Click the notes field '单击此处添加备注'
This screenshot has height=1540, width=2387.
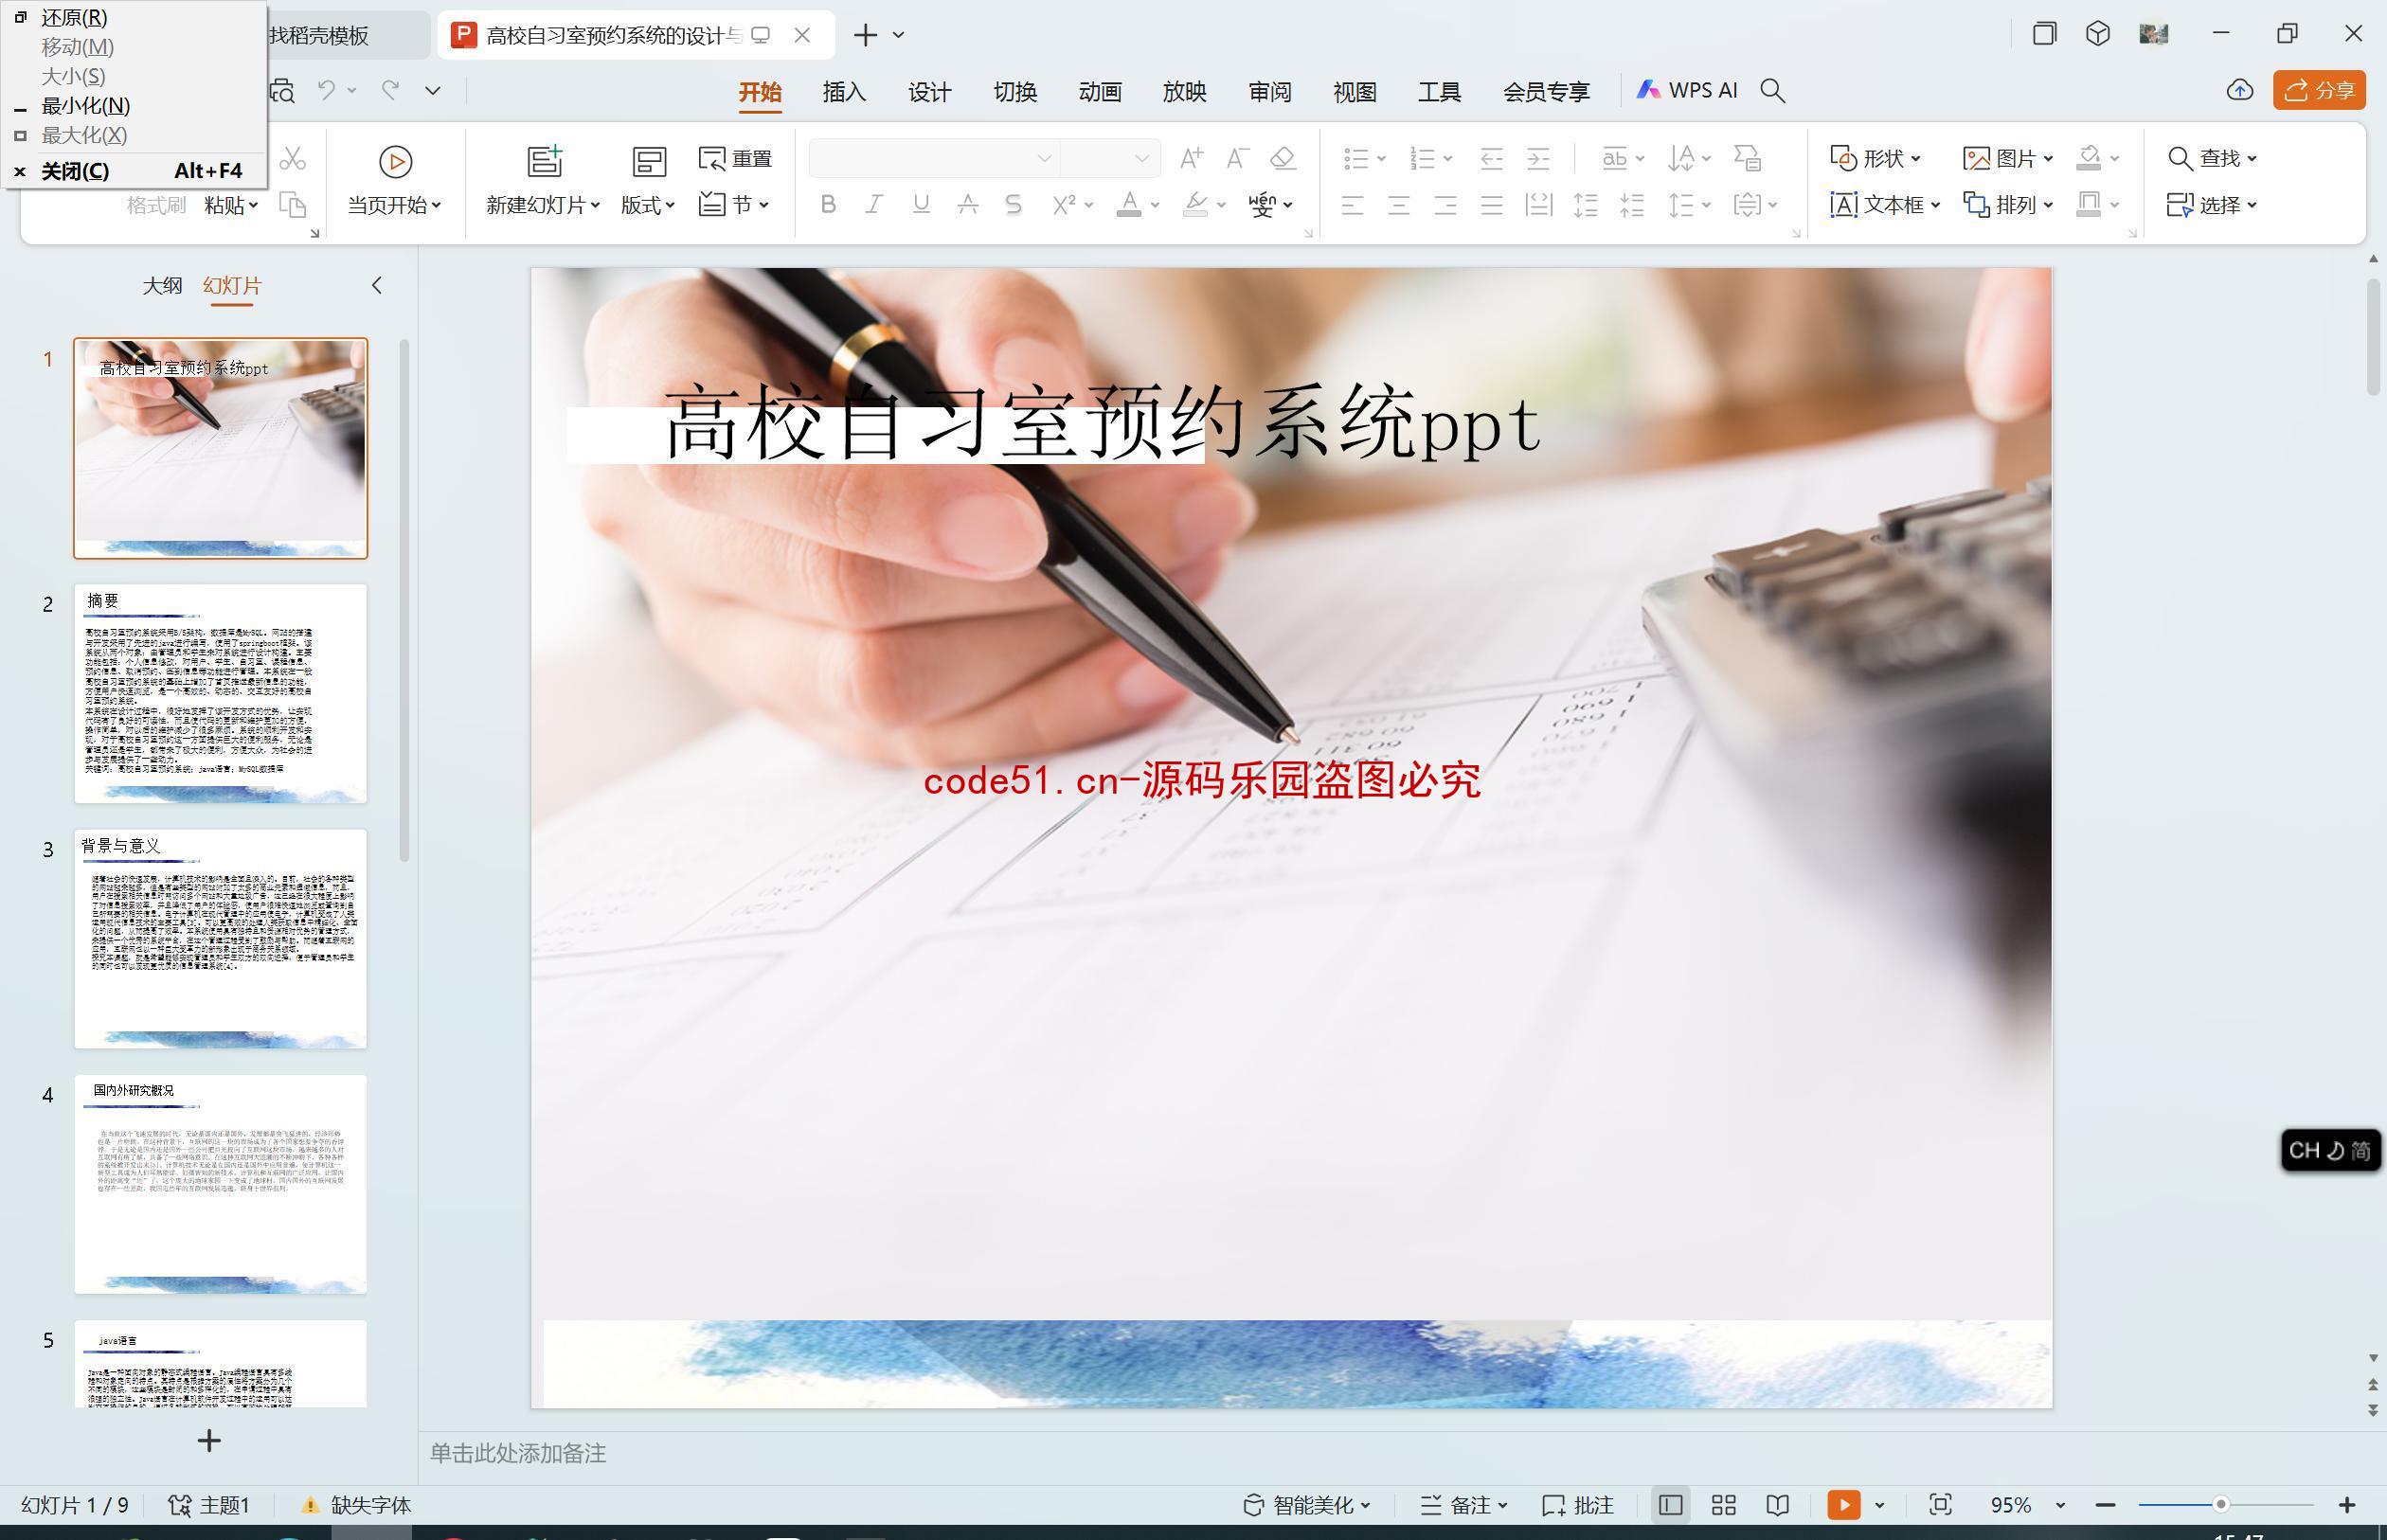coord(518,1453)
